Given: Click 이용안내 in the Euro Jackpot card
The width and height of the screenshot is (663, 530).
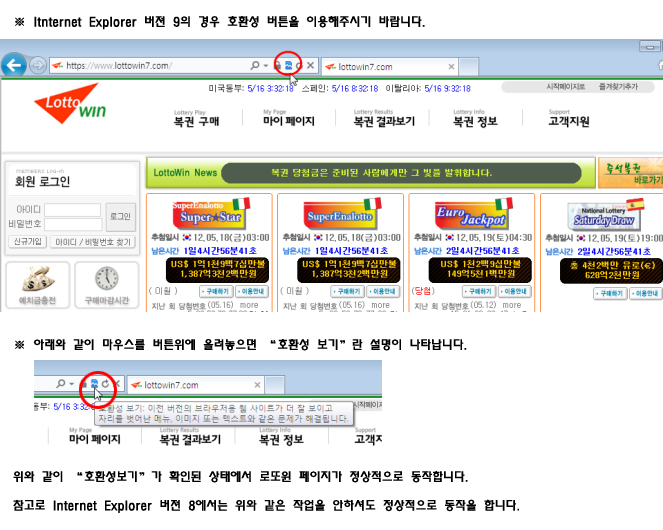Looking at the screenshot, I should [515, 291].
